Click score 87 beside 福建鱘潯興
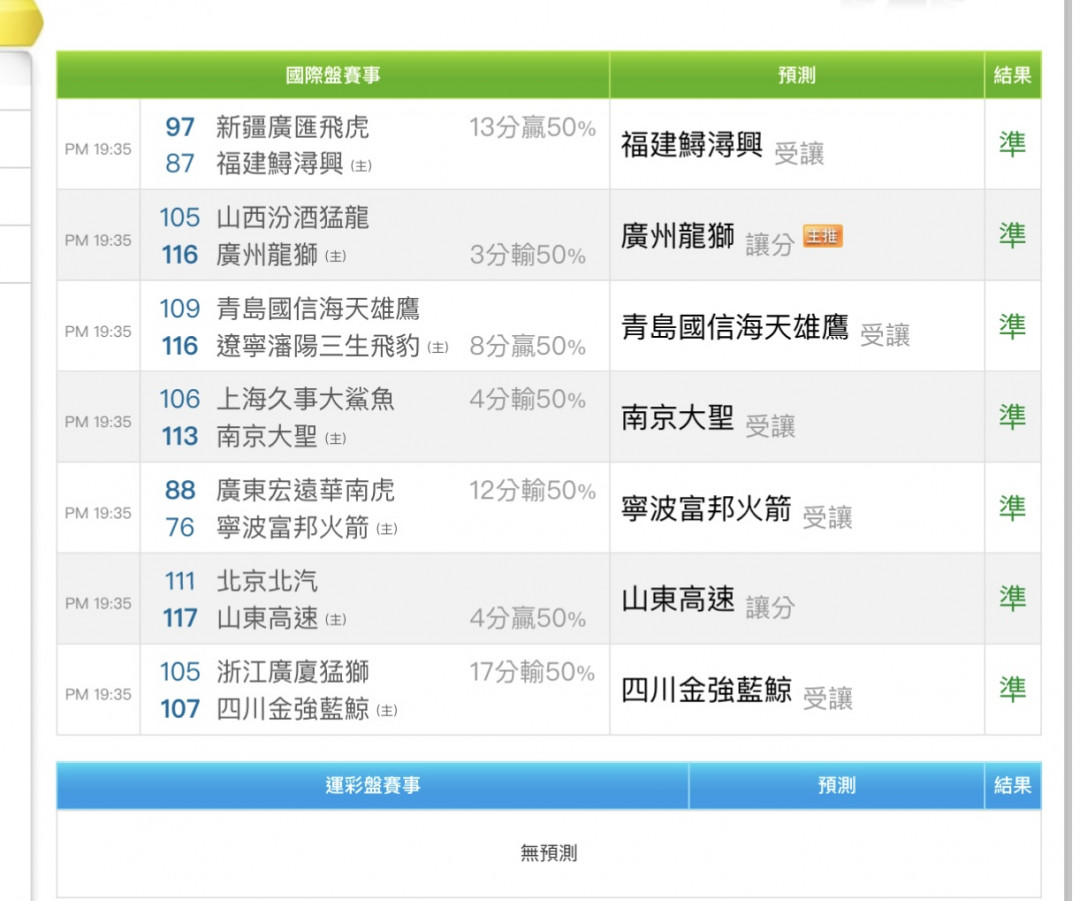The height and width of the screenshot is (901, 1080). pyautogui.click(x=180, y=164)
